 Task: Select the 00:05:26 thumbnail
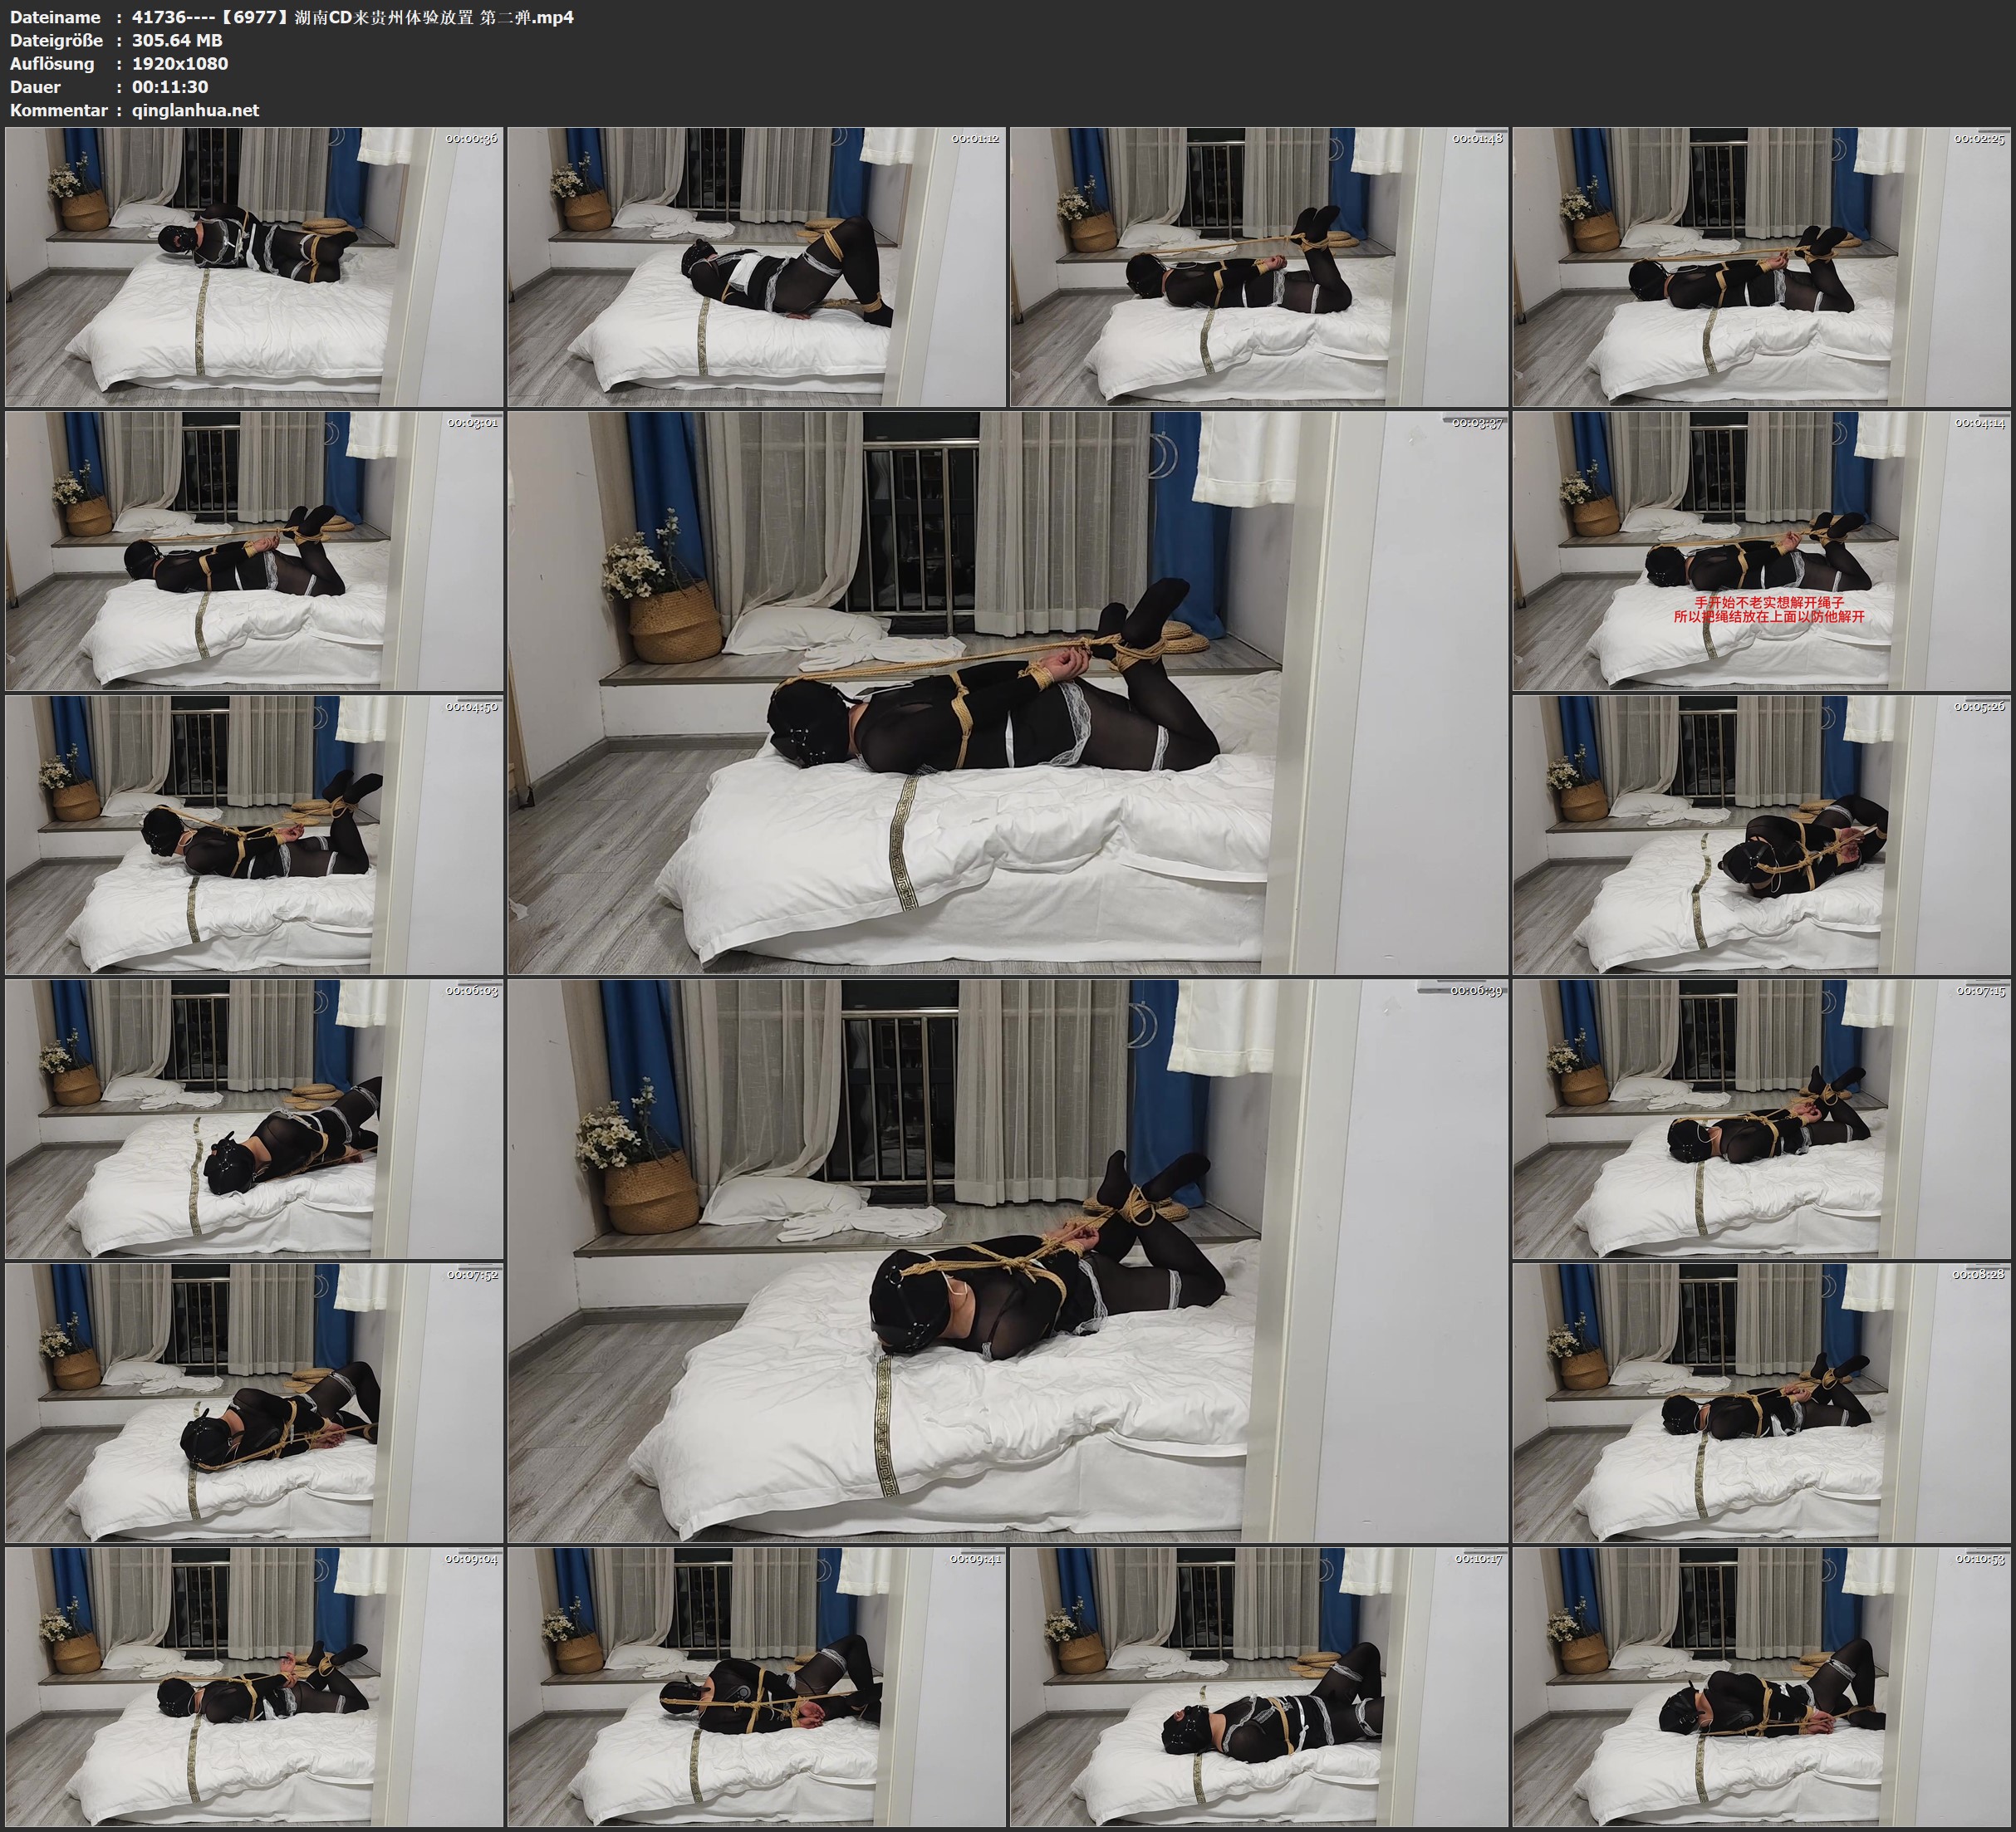1762,834
